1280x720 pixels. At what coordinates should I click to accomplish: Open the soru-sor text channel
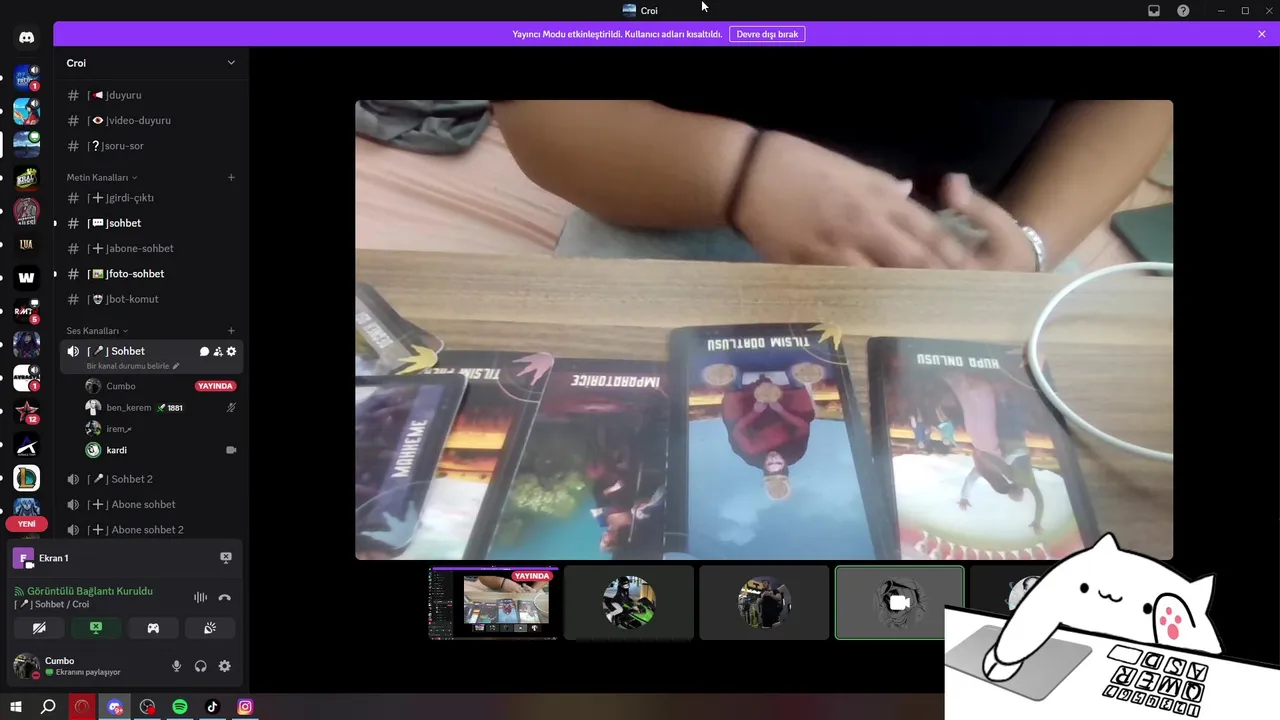tap(150, 146)
